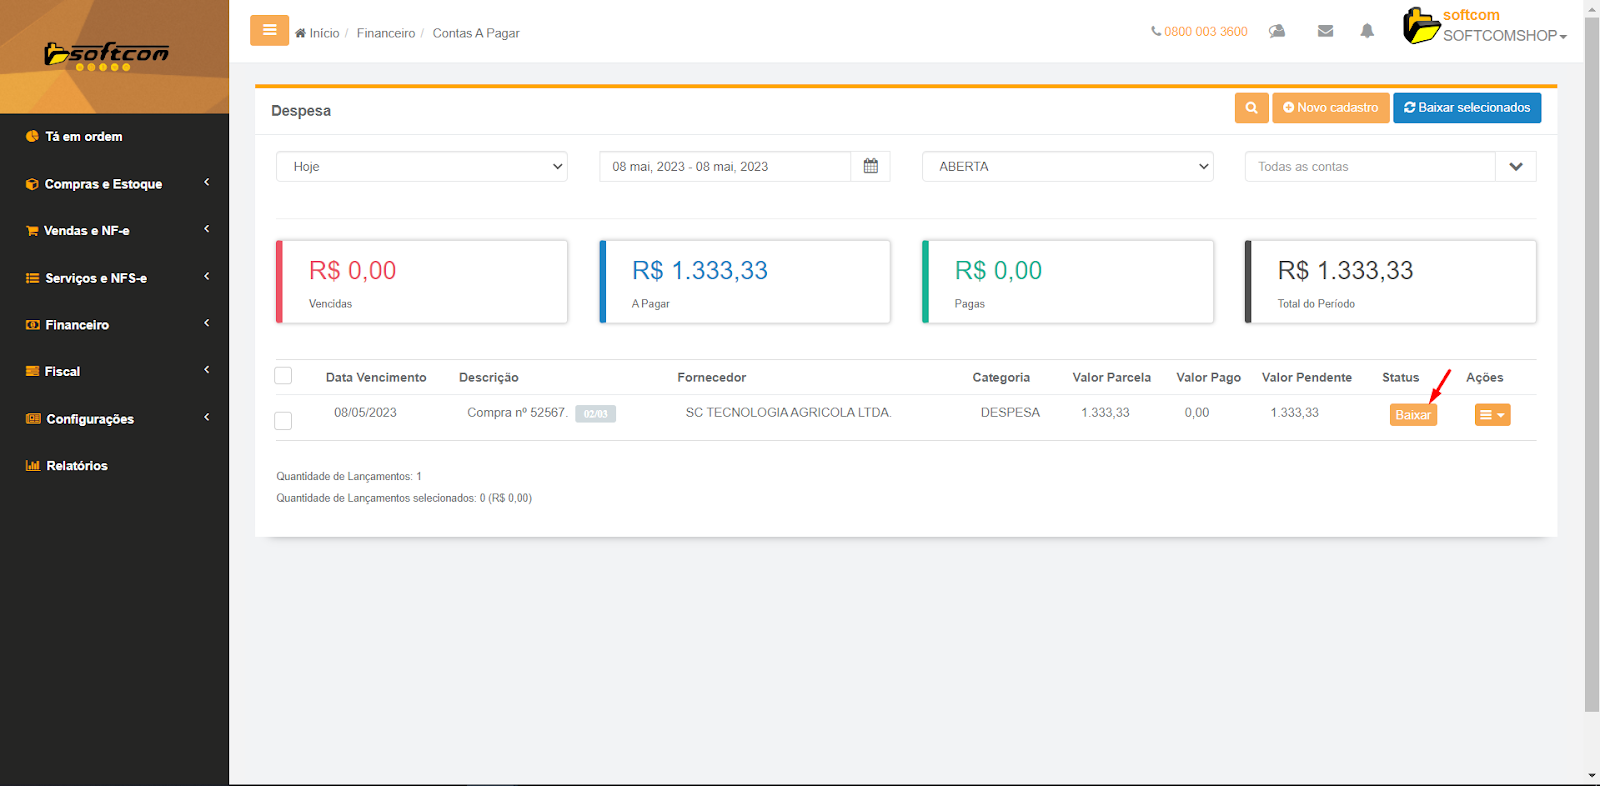Image resolution: width=1600 pixels, height=786 pixels.
Task: Open the ABERTA status dropdown
Action: point(1067,167)
